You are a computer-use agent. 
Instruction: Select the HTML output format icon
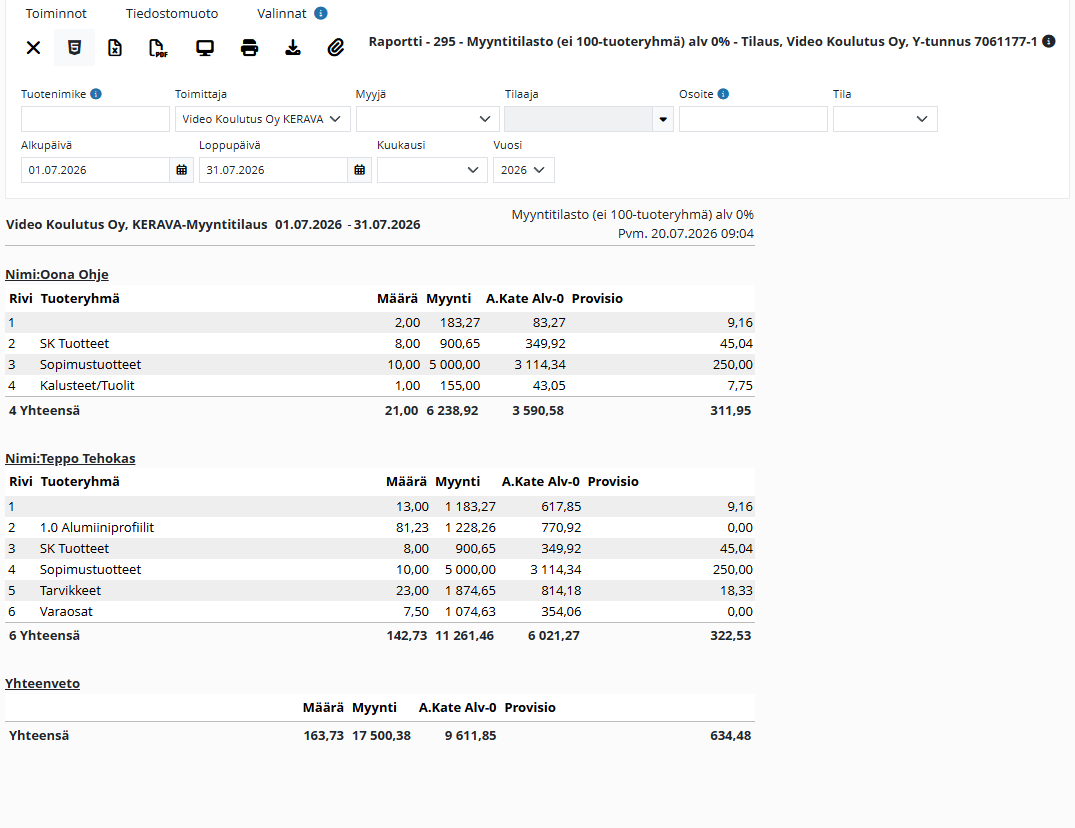[x=75, y=47]
